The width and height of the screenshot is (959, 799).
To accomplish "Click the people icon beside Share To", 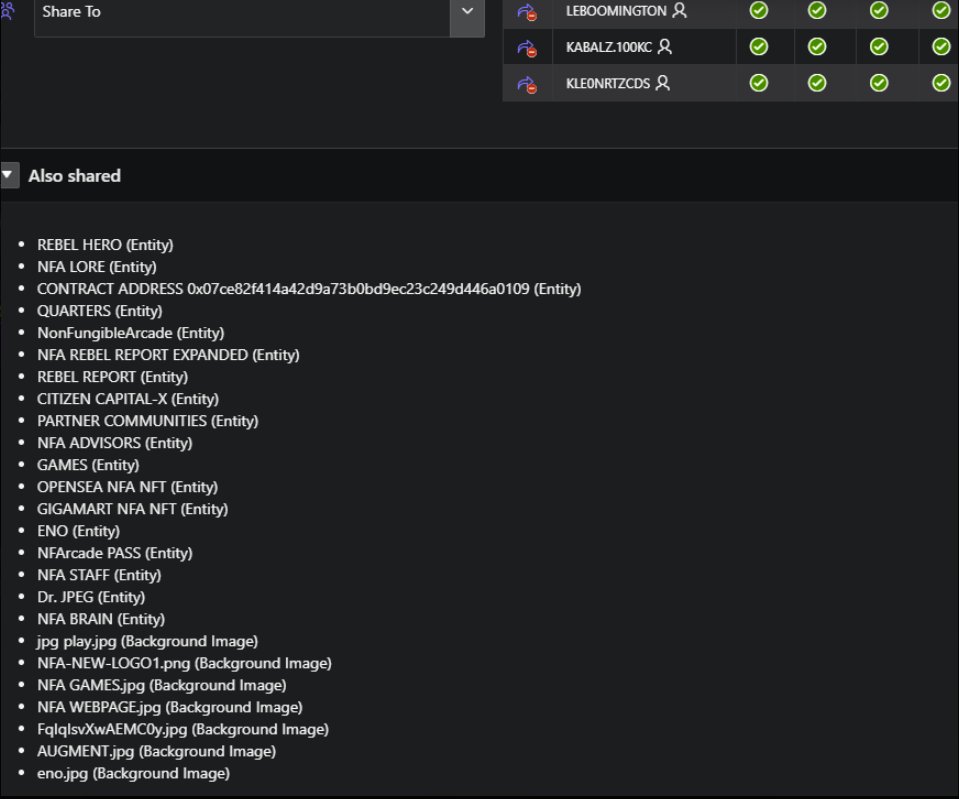I will (x=7, y=11).
